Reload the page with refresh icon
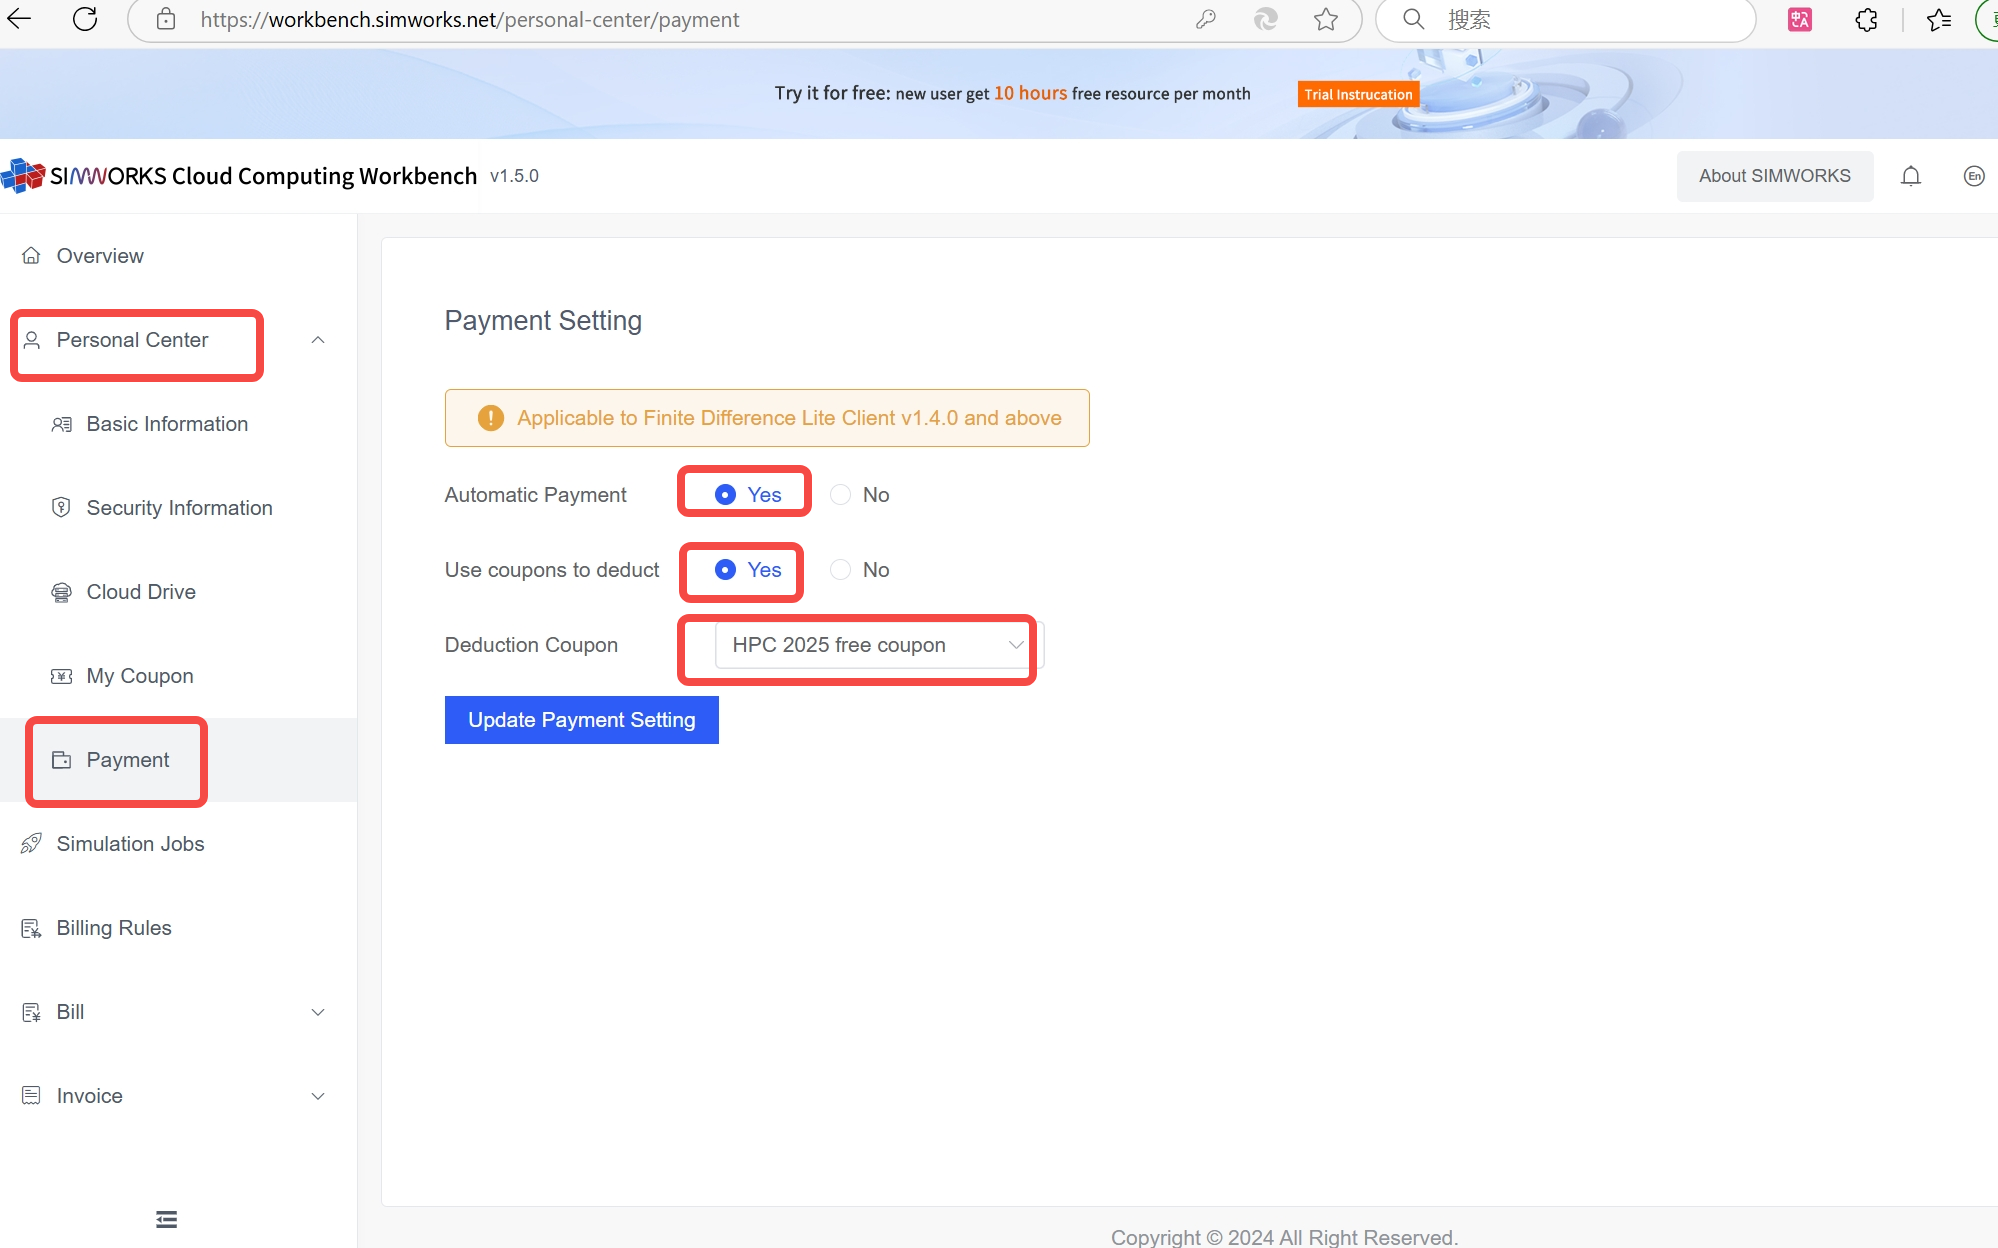Viewport: 1998px width, 1248px height. pos(85,19)
